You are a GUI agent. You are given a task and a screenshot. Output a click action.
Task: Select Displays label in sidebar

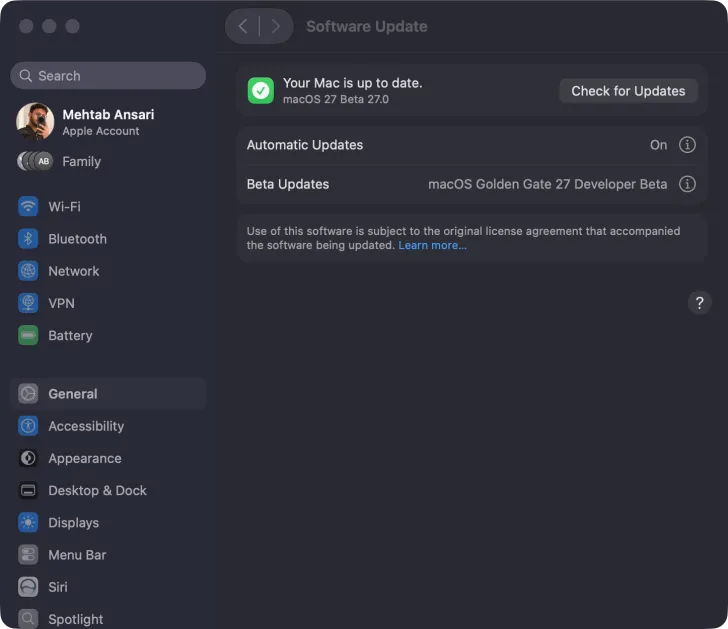tap(73, 523)
